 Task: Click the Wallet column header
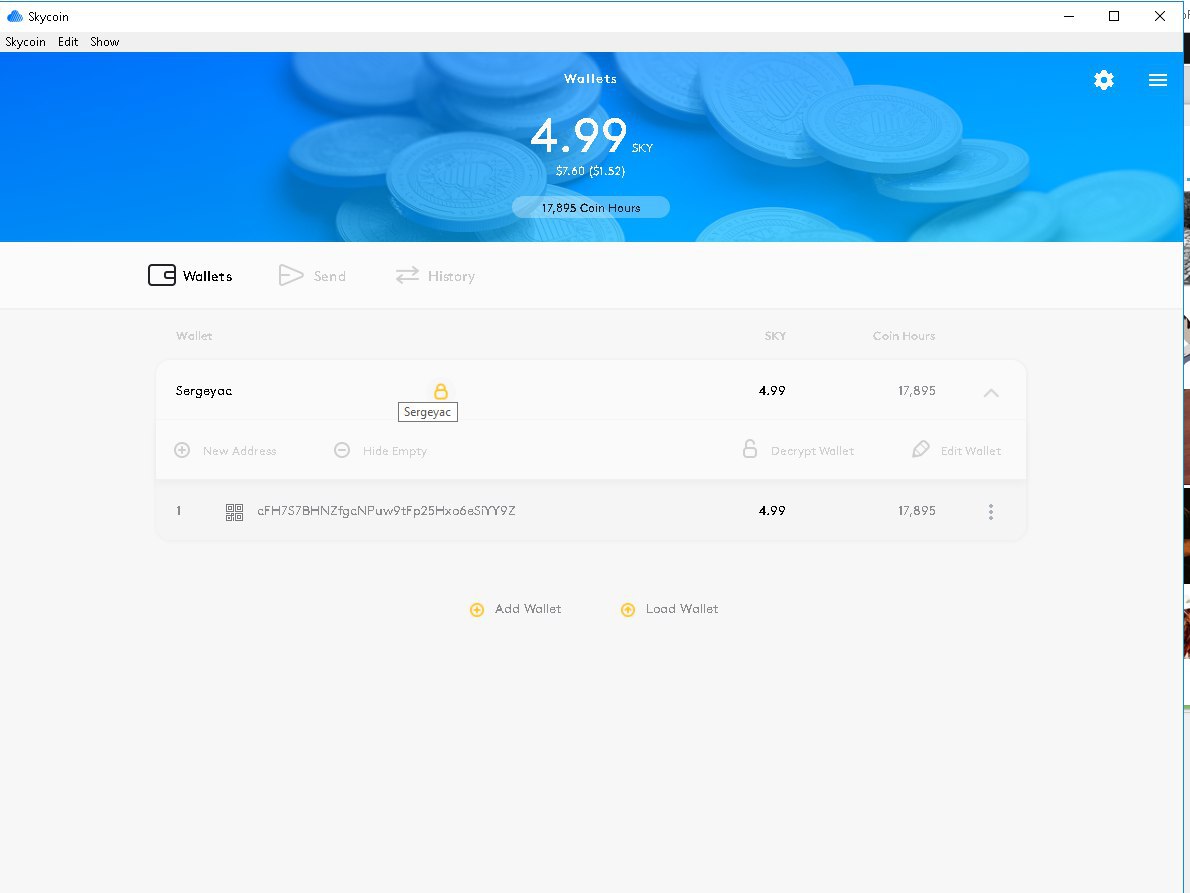point(194,335)
